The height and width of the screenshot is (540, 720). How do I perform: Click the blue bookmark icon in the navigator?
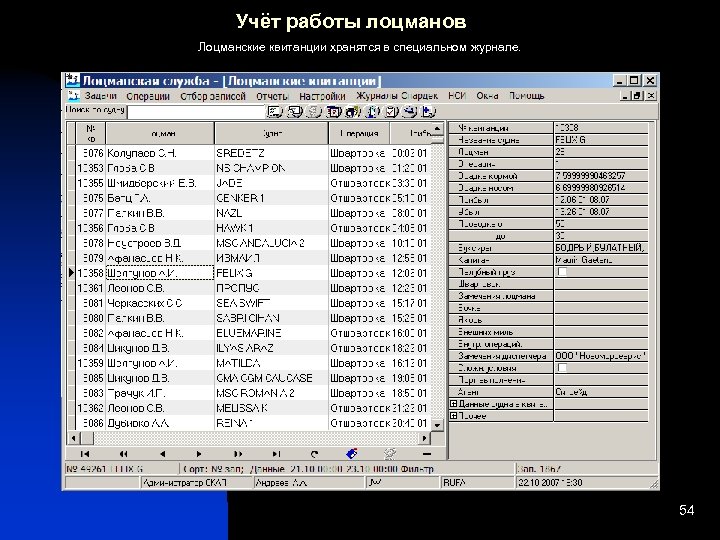351,454
